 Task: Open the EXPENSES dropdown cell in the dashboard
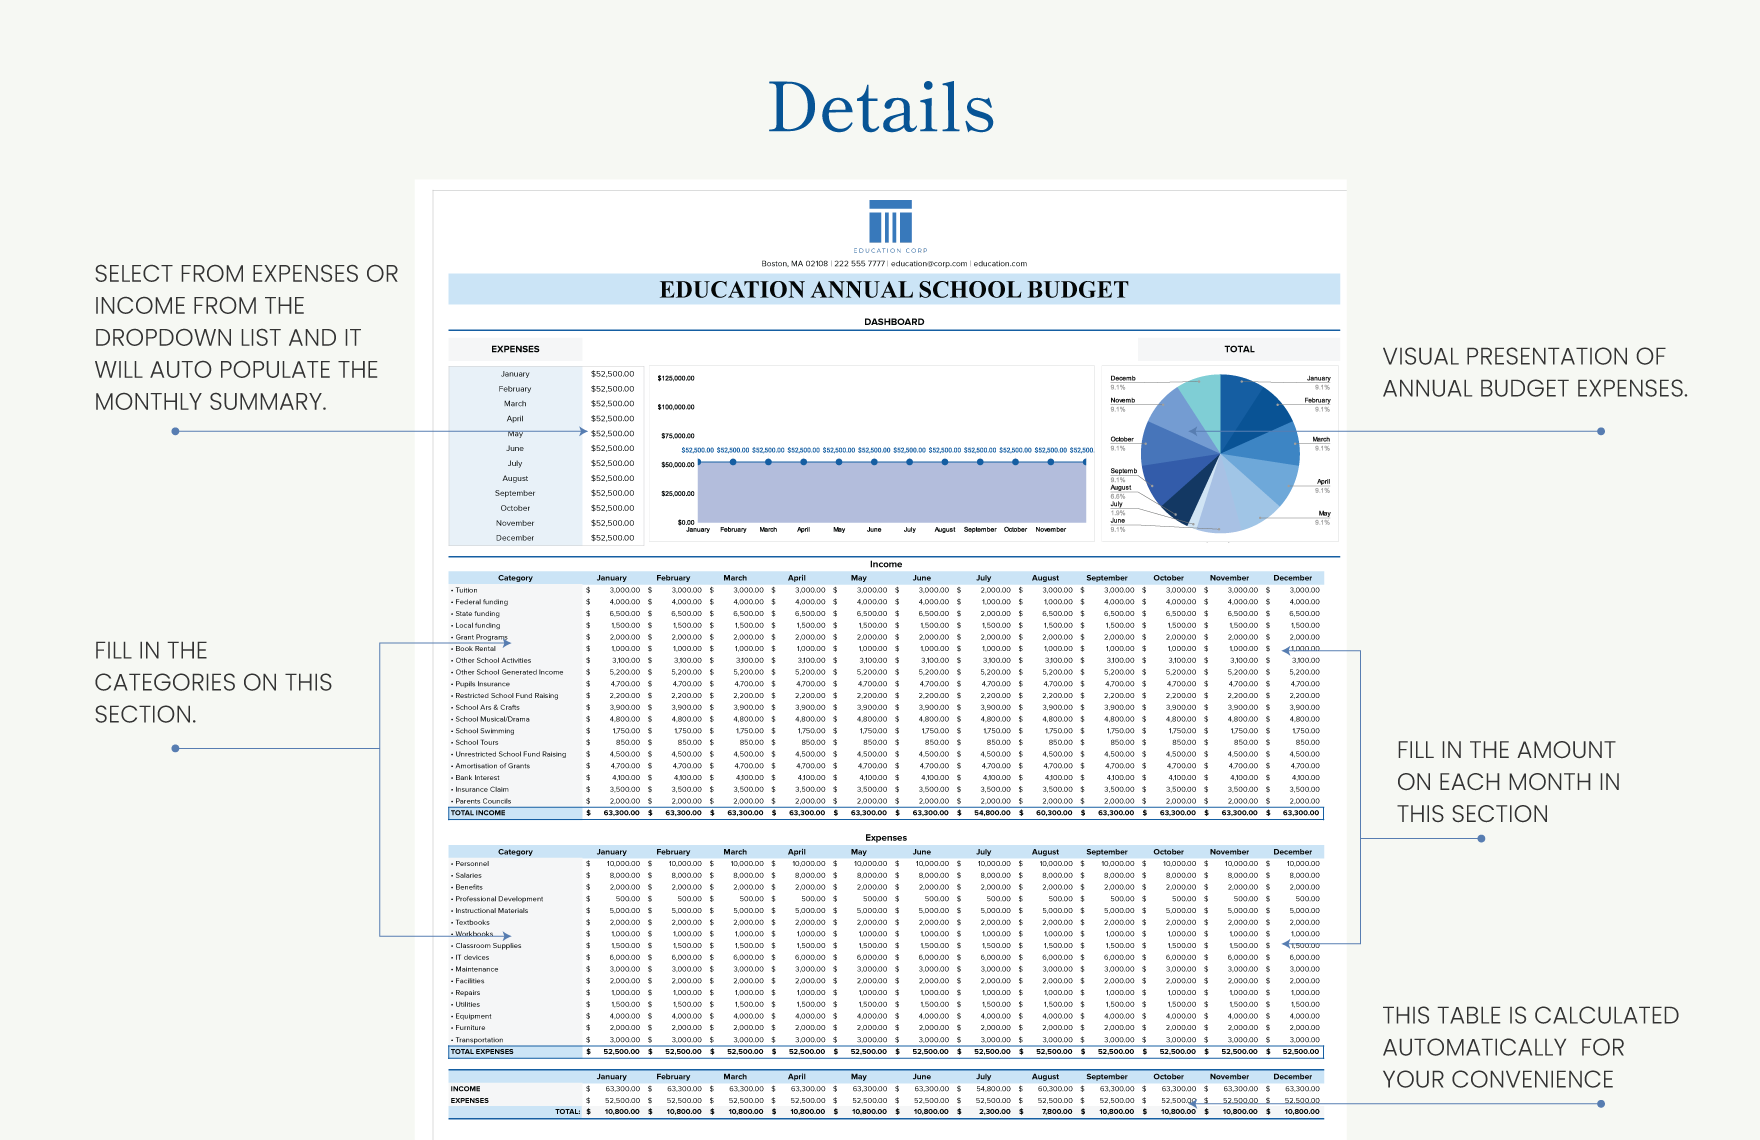pos(515,349)
